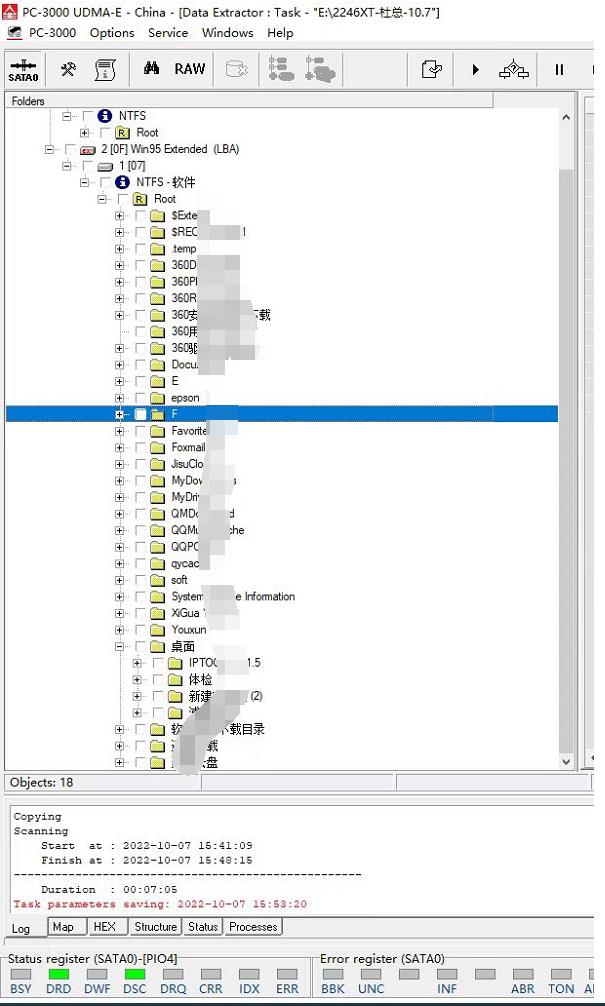Check the box for 体检 folder

158,679
